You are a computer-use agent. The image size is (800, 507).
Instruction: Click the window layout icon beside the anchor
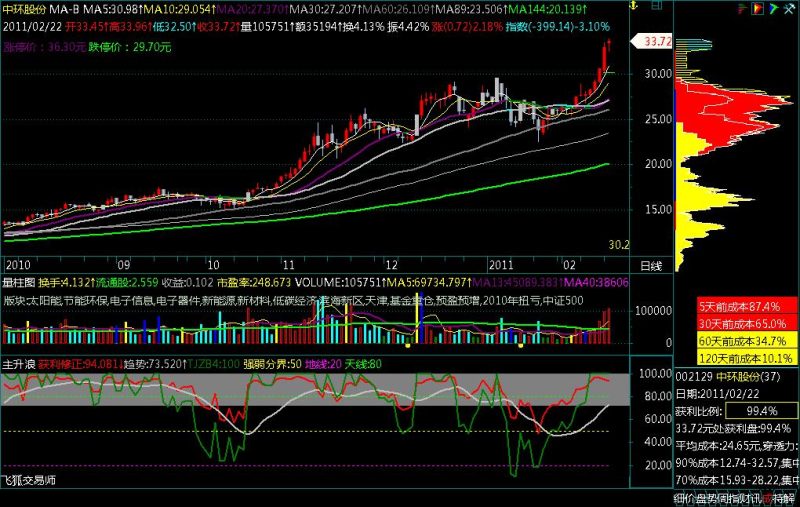[657, 6]
